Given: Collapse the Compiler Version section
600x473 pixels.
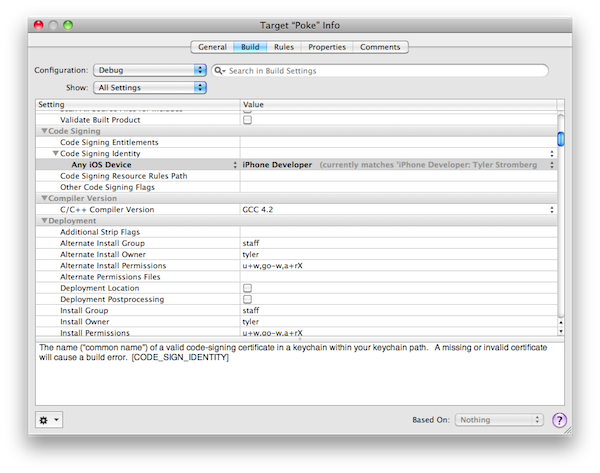Looking at the screenshot, I should [x=44, y=198].
